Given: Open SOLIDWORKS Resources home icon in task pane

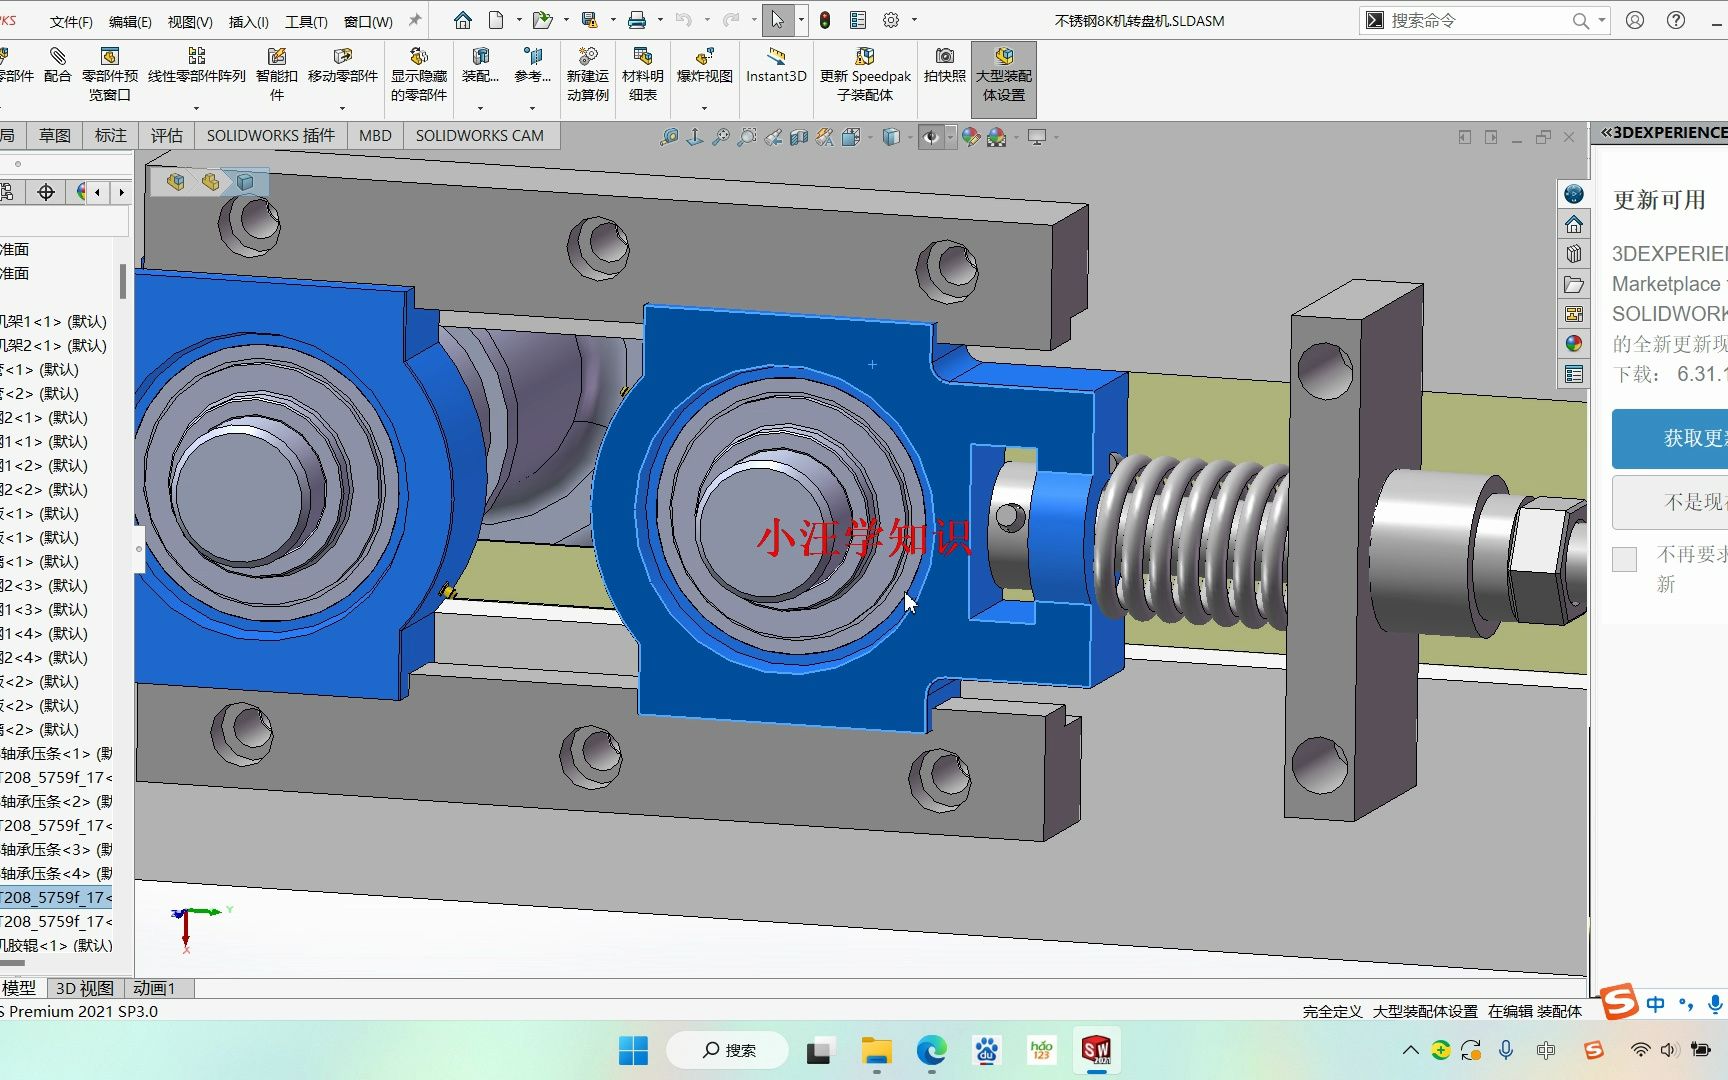Looking at the screenshot, I should pyautogui.click(x=1574, y=224).
